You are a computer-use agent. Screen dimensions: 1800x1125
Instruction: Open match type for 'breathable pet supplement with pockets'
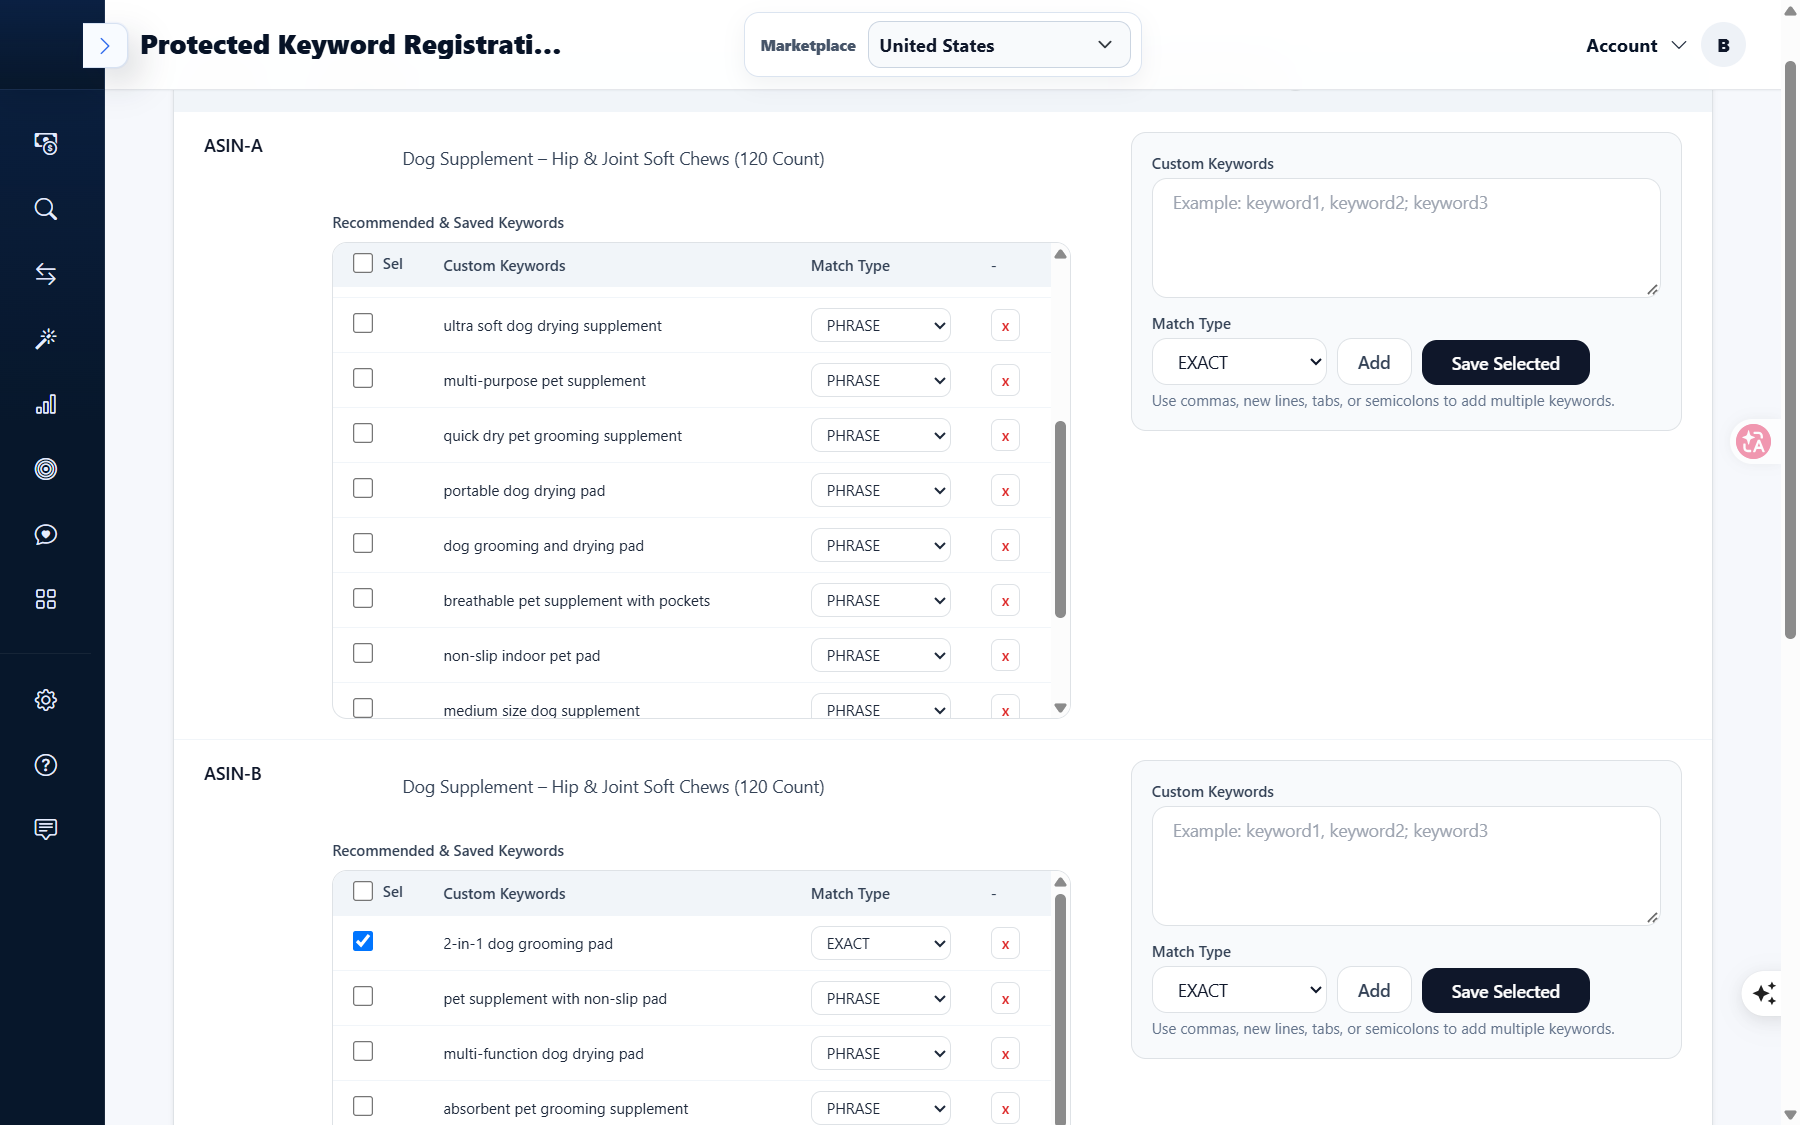[x=880, y=601]
